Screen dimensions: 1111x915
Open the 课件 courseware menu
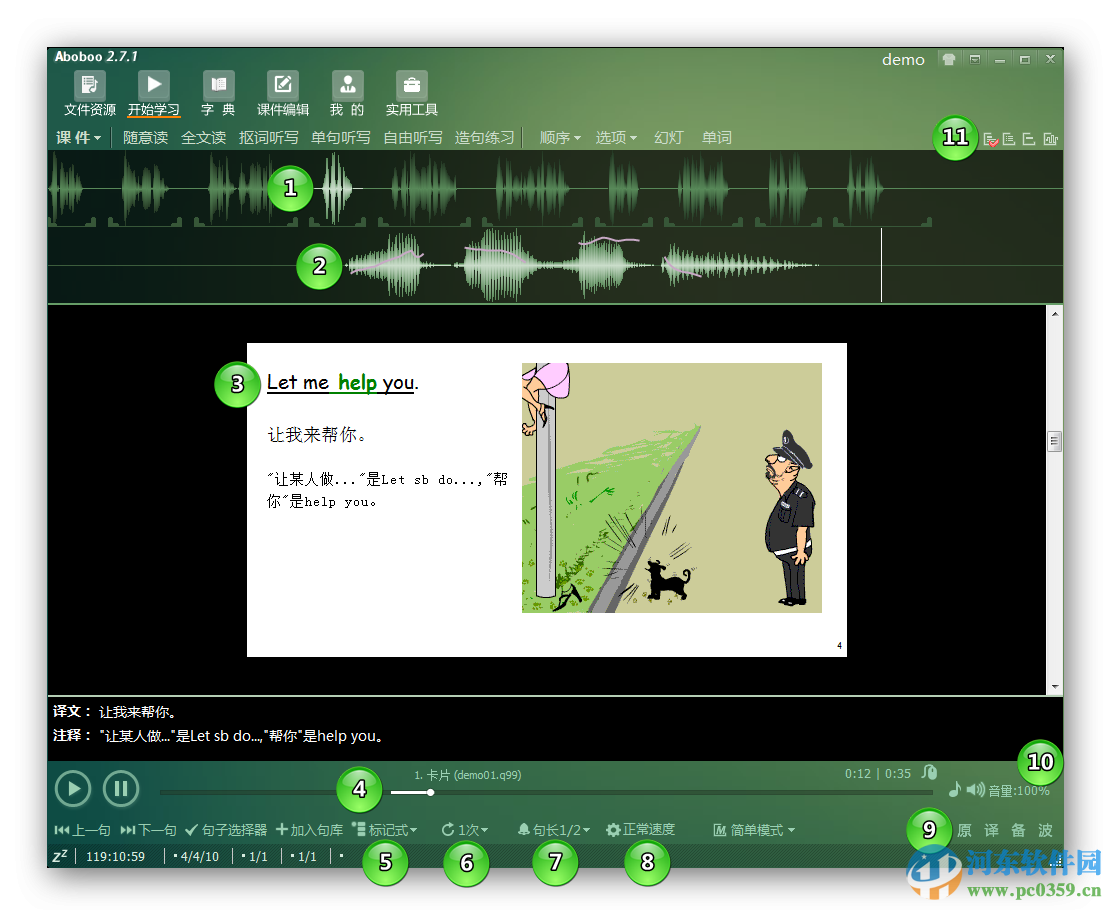tap(77, 137)
